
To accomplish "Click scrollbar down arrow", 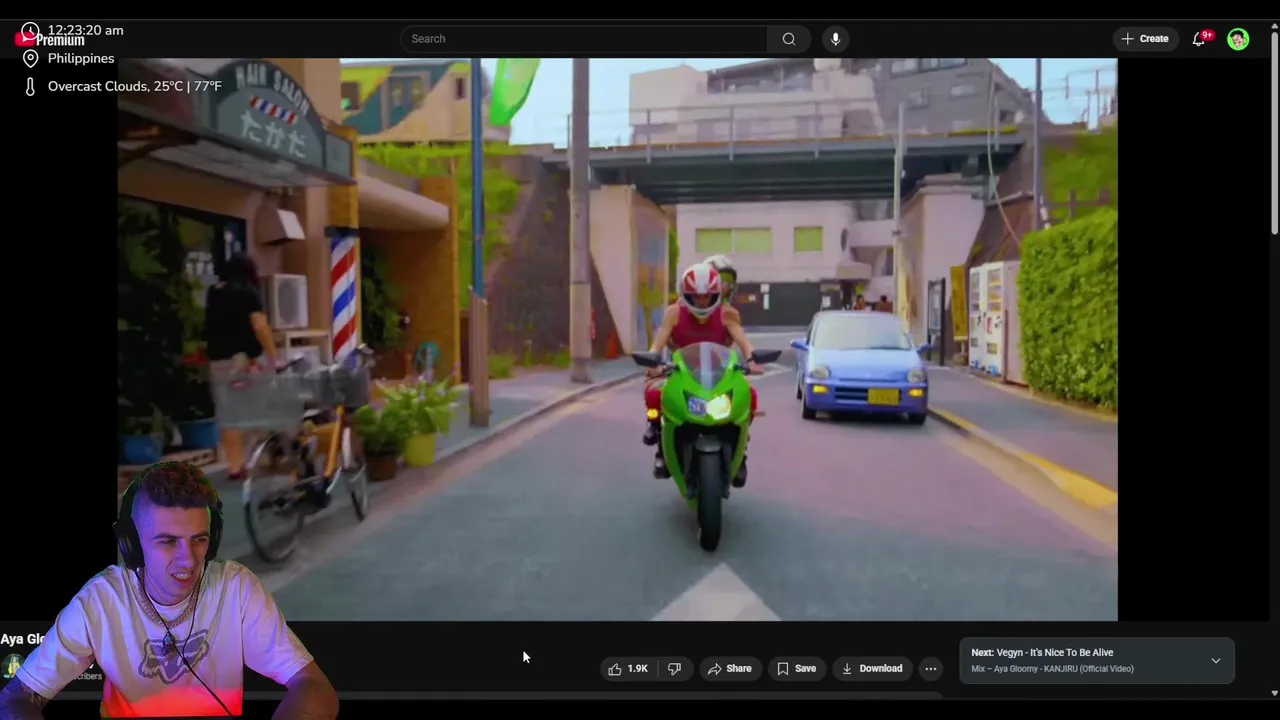I will (1274, 693).
